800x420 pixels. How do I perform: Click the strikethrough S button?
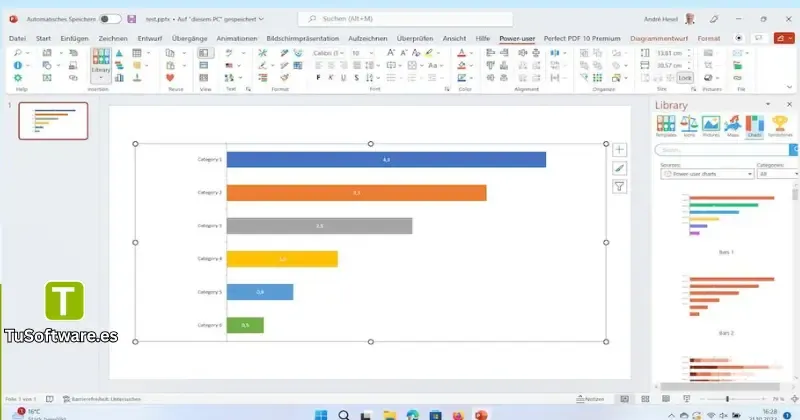point(356,78)
